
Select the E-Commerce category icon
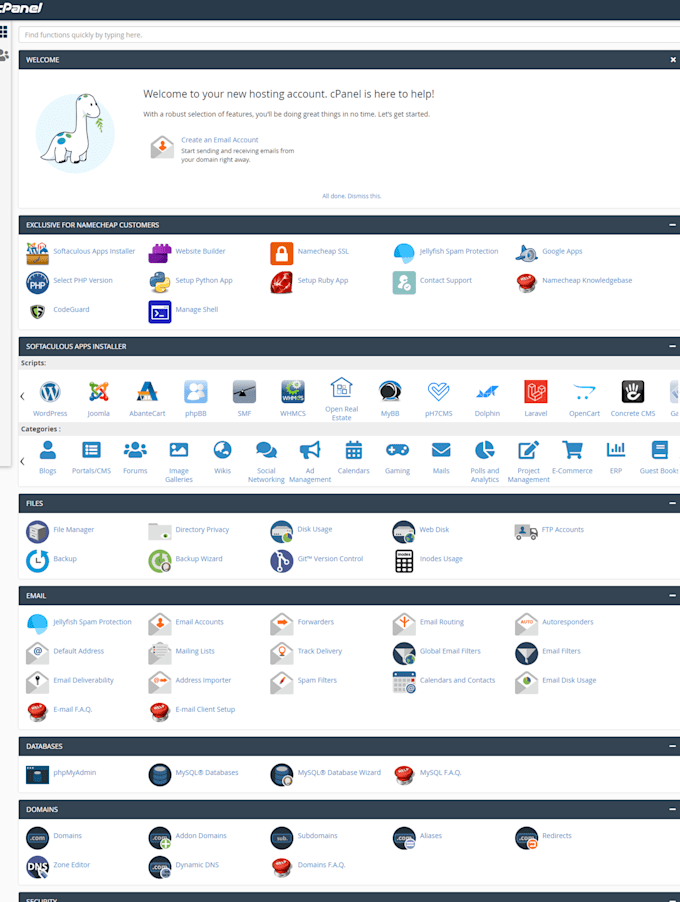[572, 450]
